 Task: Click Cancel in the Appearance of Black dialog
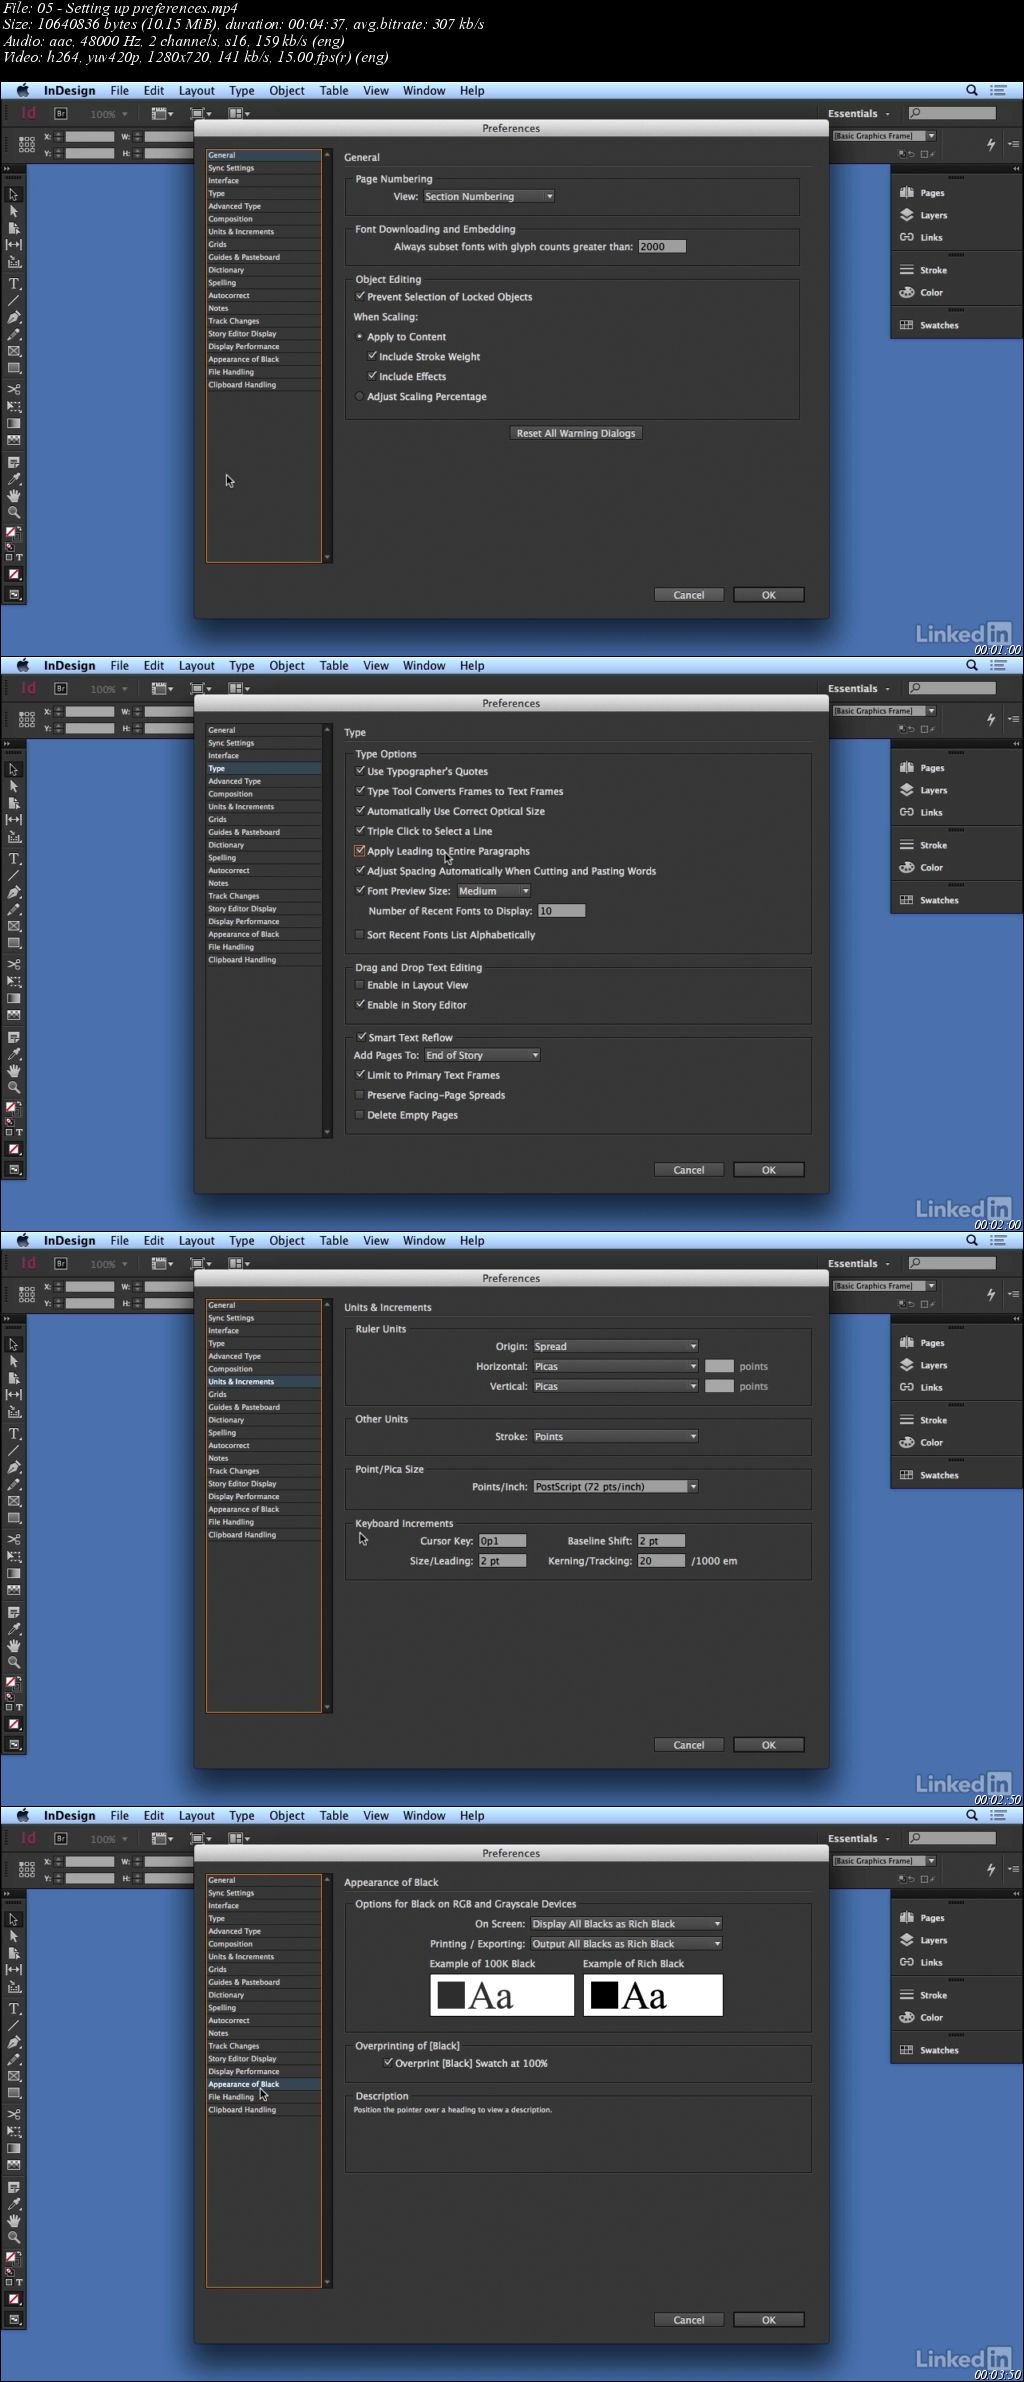click(688, 2320)
